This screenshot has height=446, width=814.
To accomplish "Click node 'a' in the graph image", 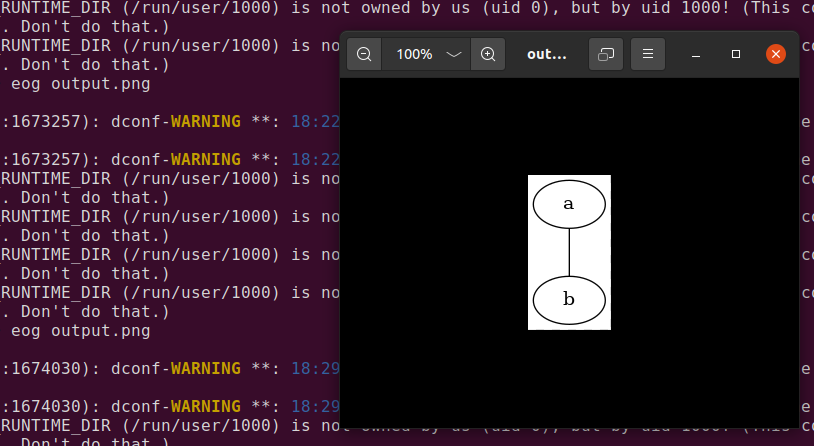I will tap(569, 204).
